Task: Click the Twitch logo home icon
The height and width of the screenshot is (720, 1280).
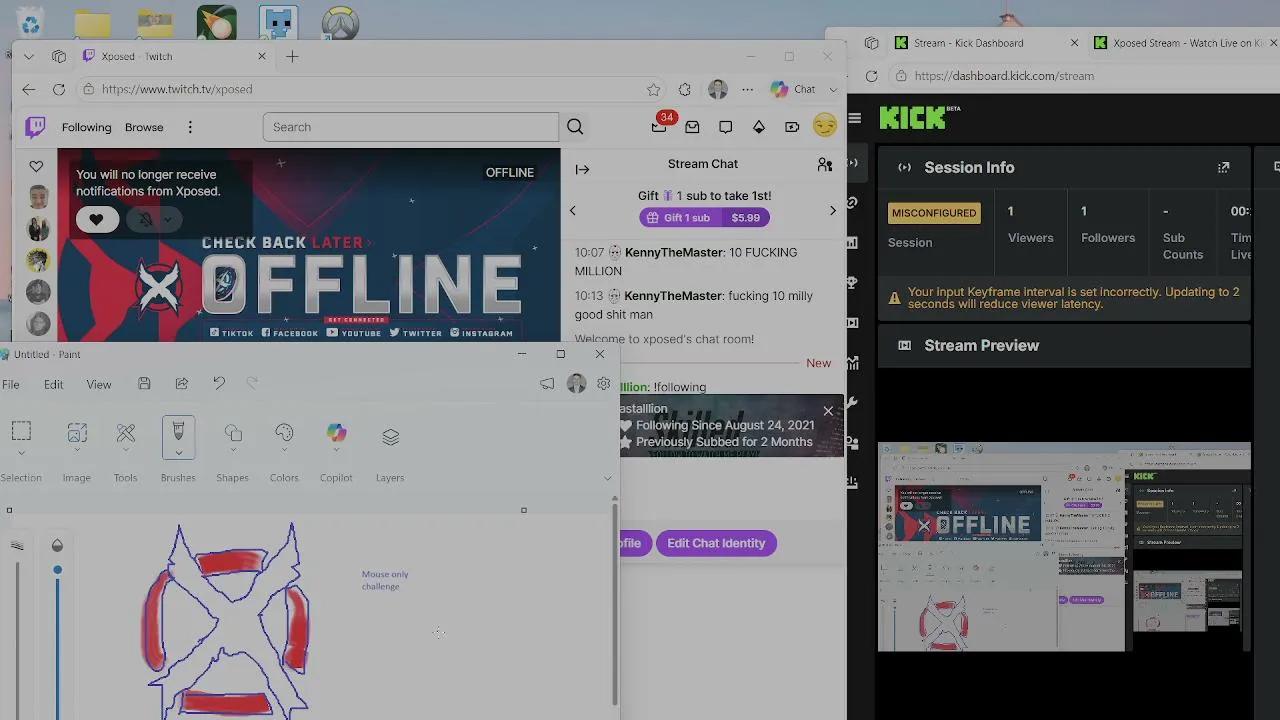Action: [x=35, y=127]
